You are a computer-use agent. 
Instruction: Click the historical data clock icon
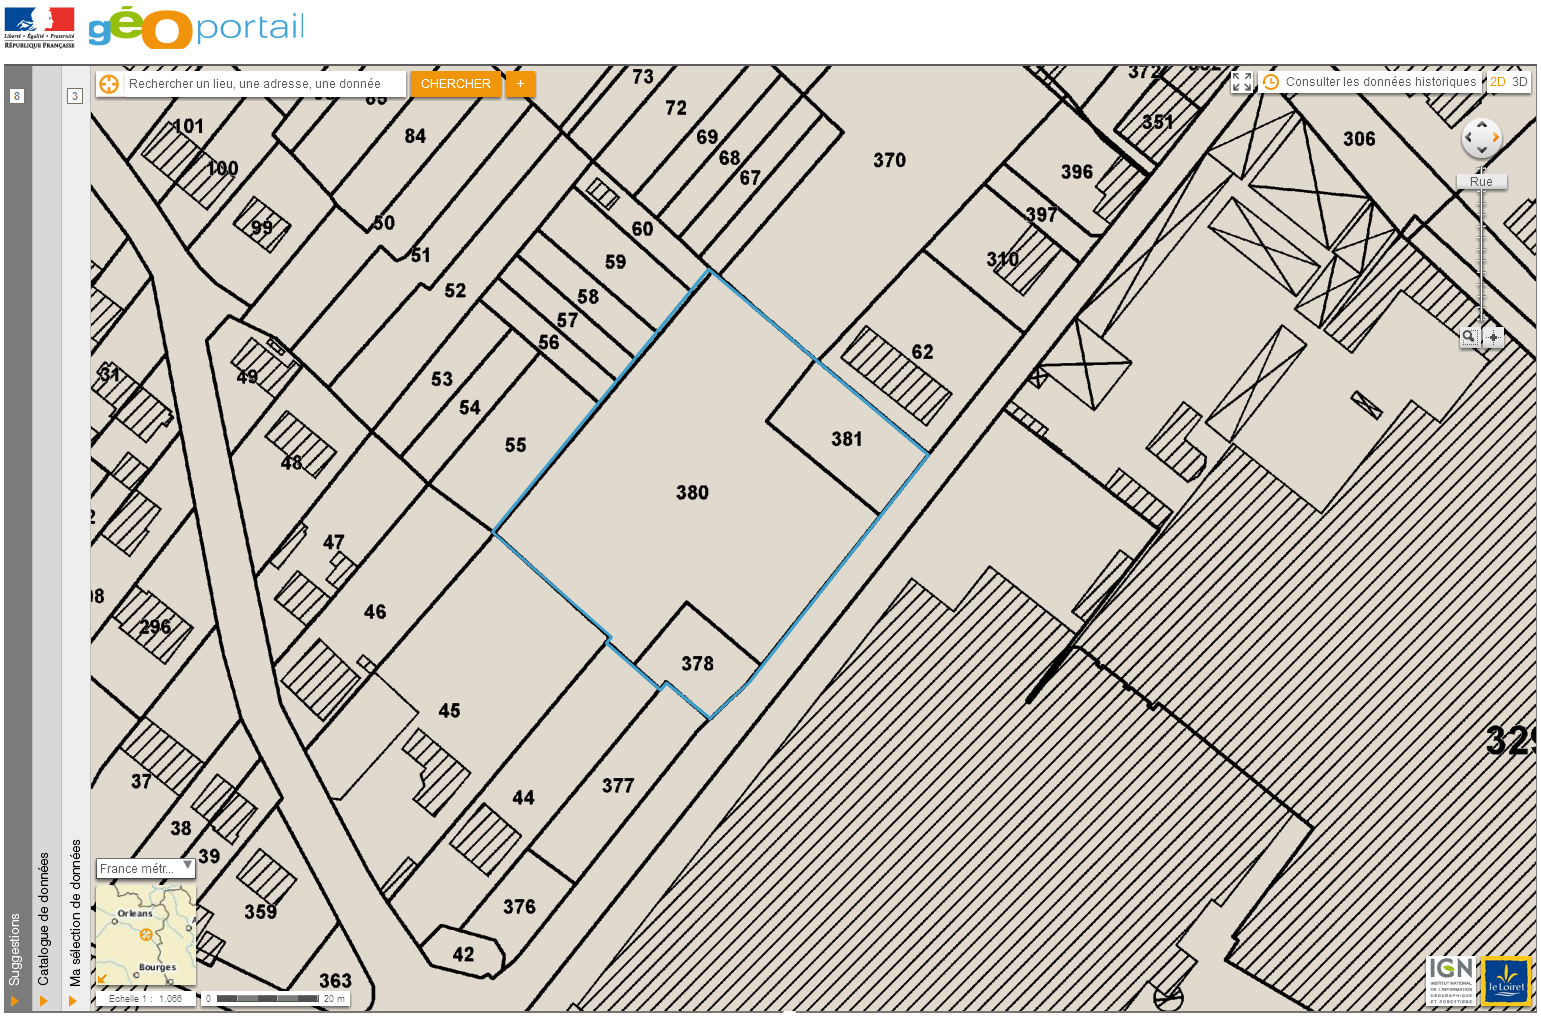1271,82
